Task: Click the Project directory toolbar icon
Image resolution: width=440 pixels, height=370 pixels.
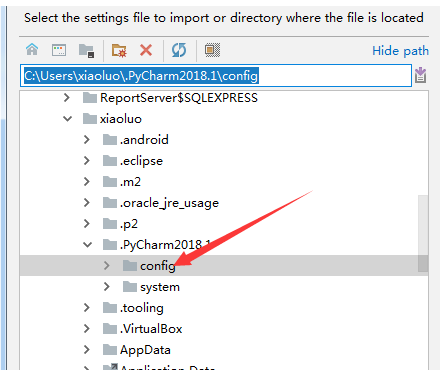Action: tap(86, 51)
